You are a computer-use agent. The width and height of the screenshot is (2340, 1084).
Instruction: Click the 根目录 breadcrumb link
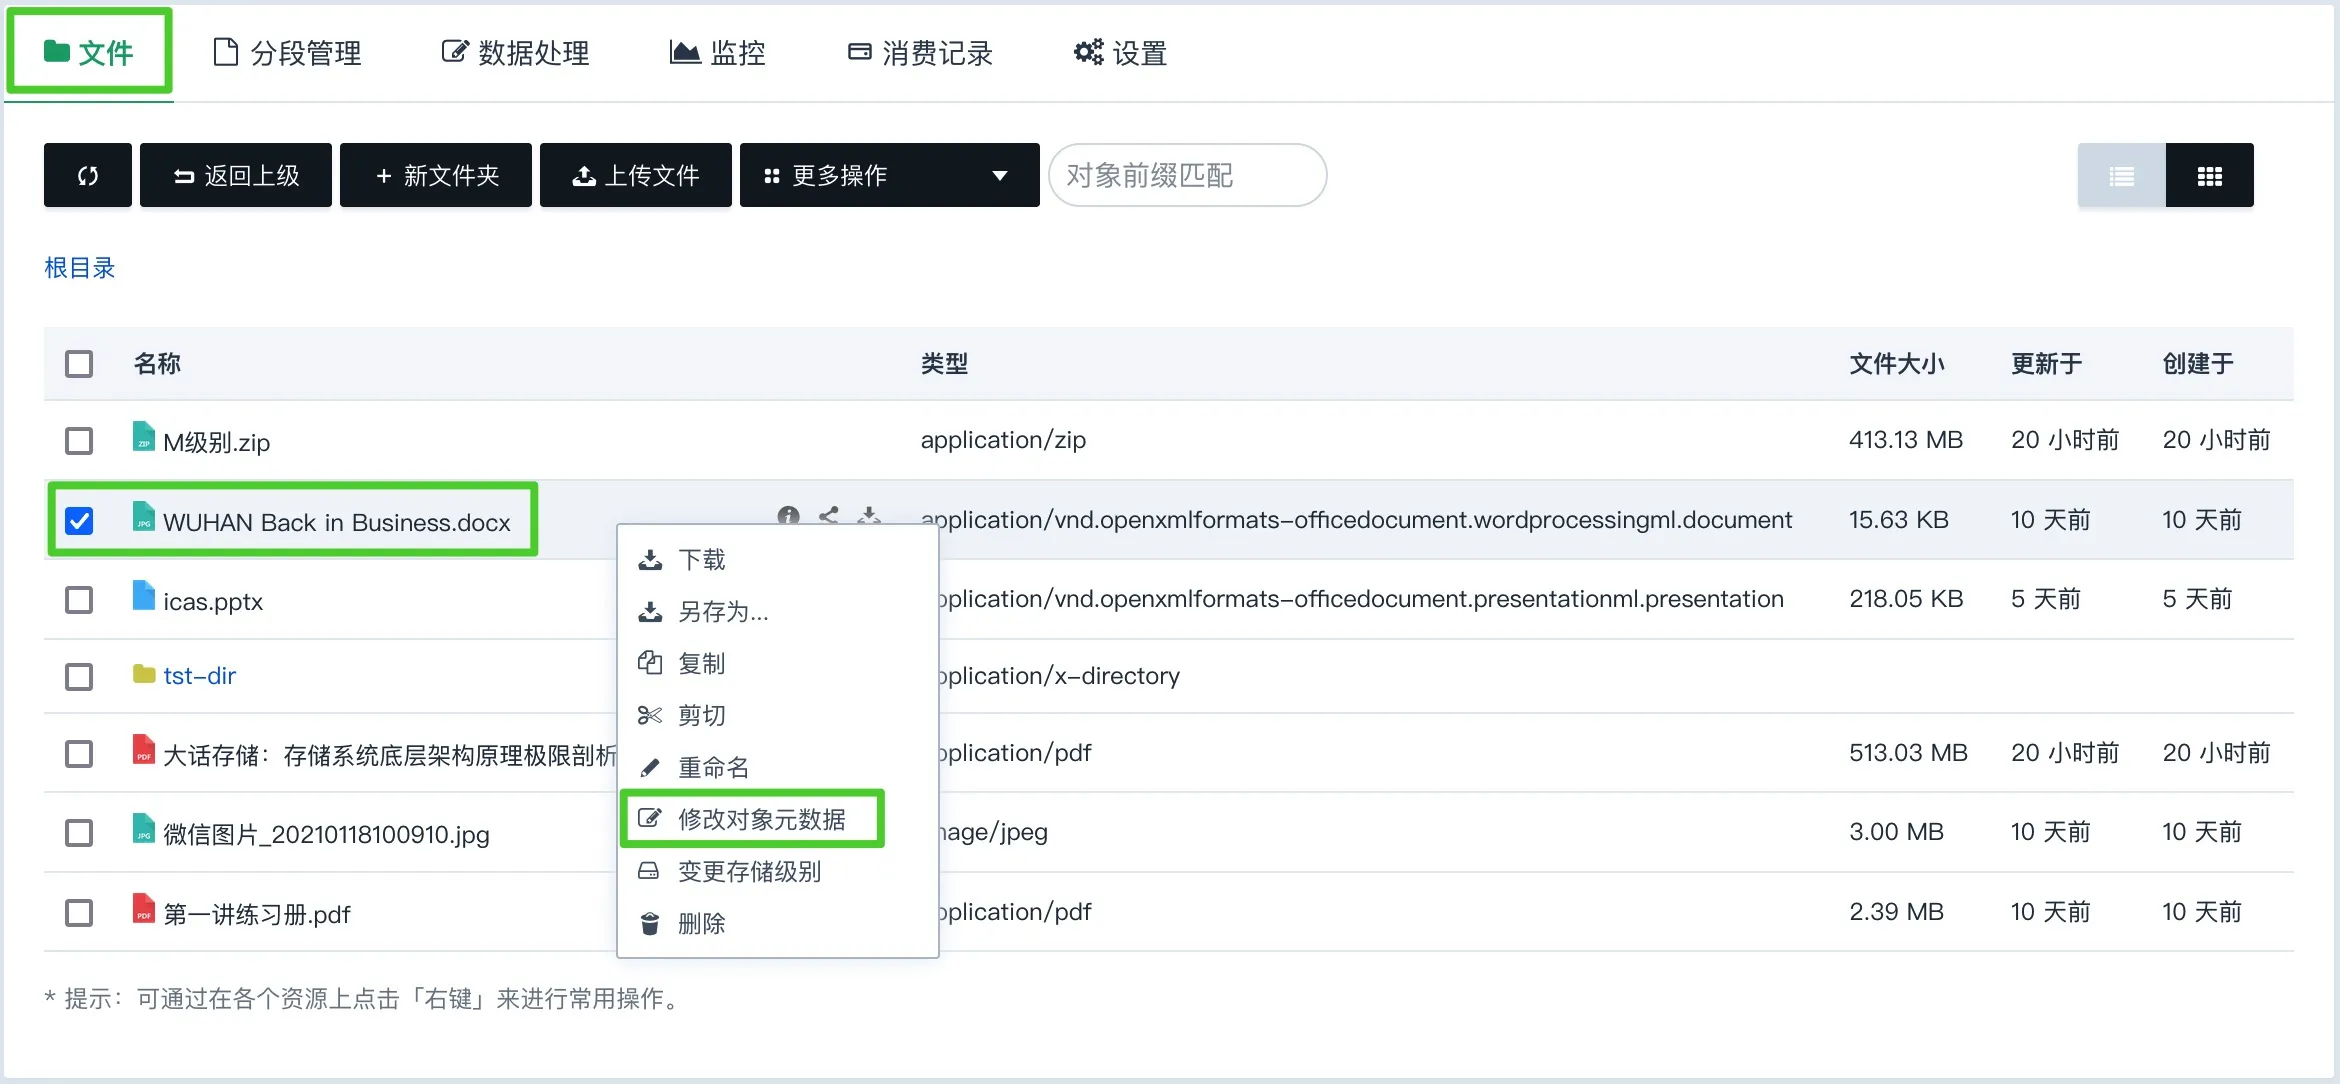click(x=80, y=268)
